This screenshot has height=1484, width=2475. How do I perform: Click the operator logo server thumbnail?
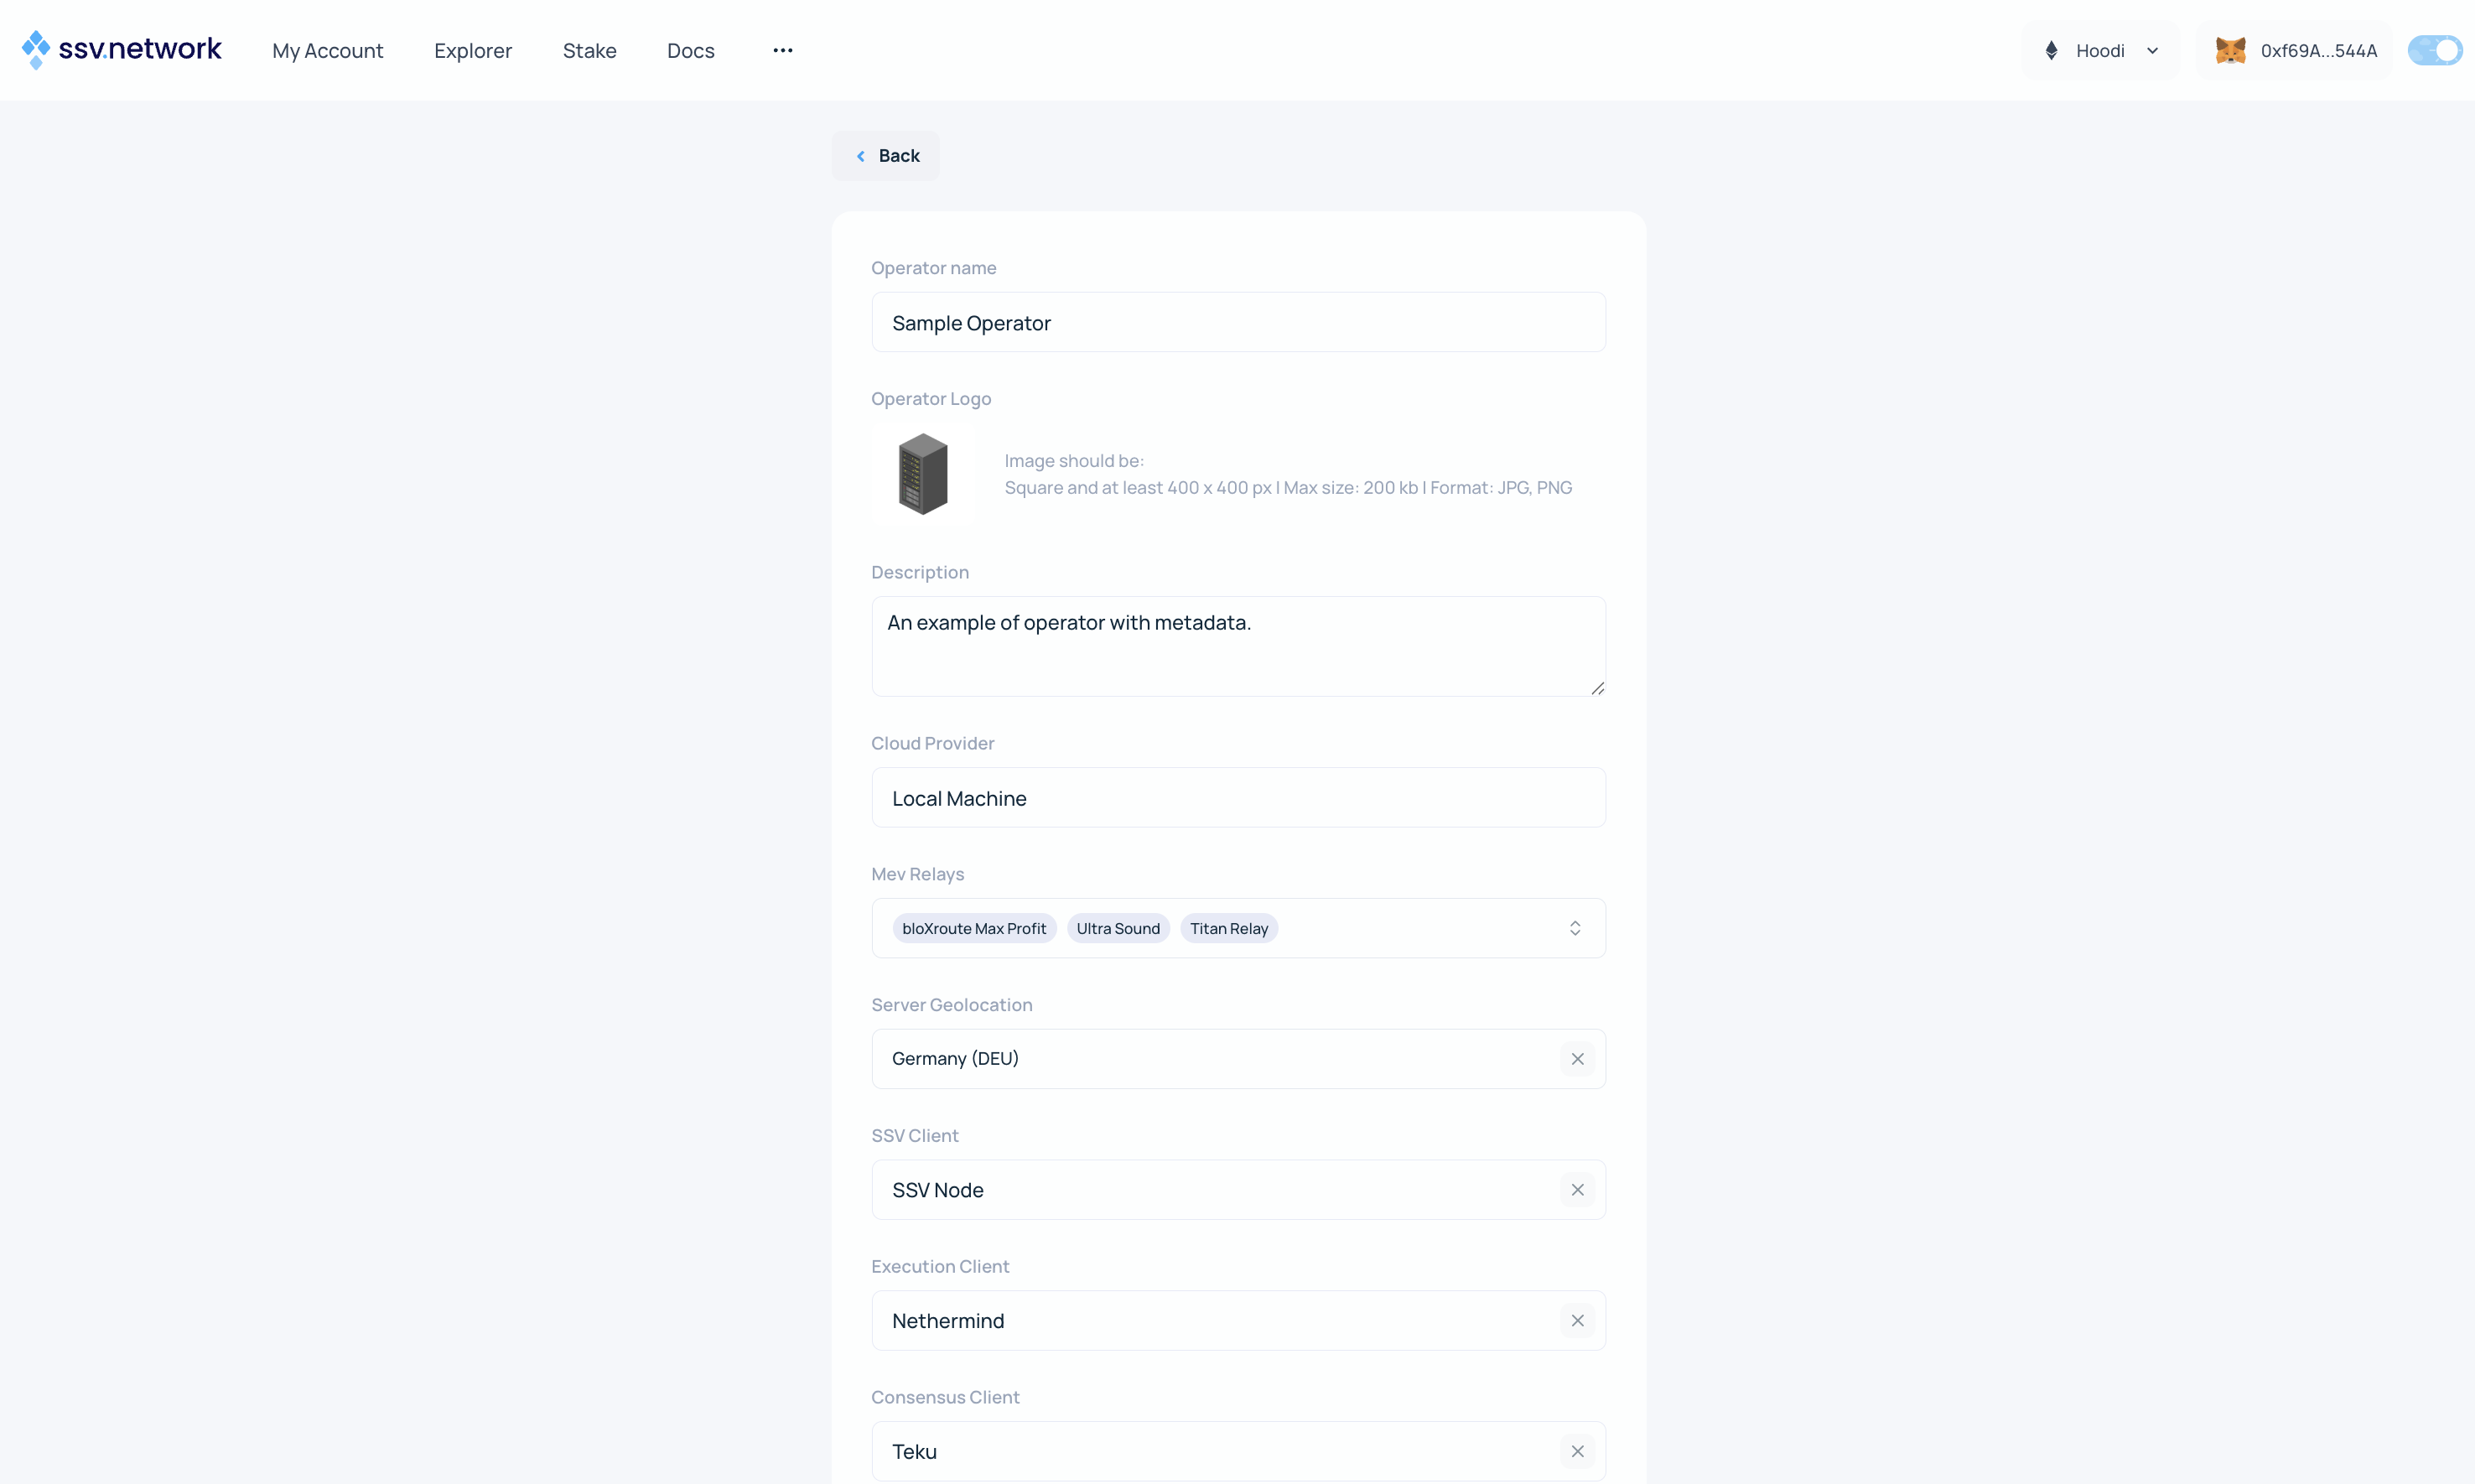point(922,474)
